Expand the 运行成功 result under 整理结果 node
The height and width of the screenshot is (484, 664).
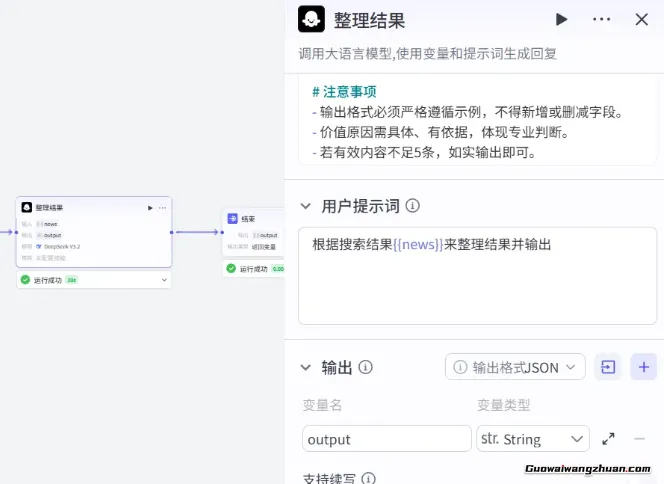pos(164,280)
